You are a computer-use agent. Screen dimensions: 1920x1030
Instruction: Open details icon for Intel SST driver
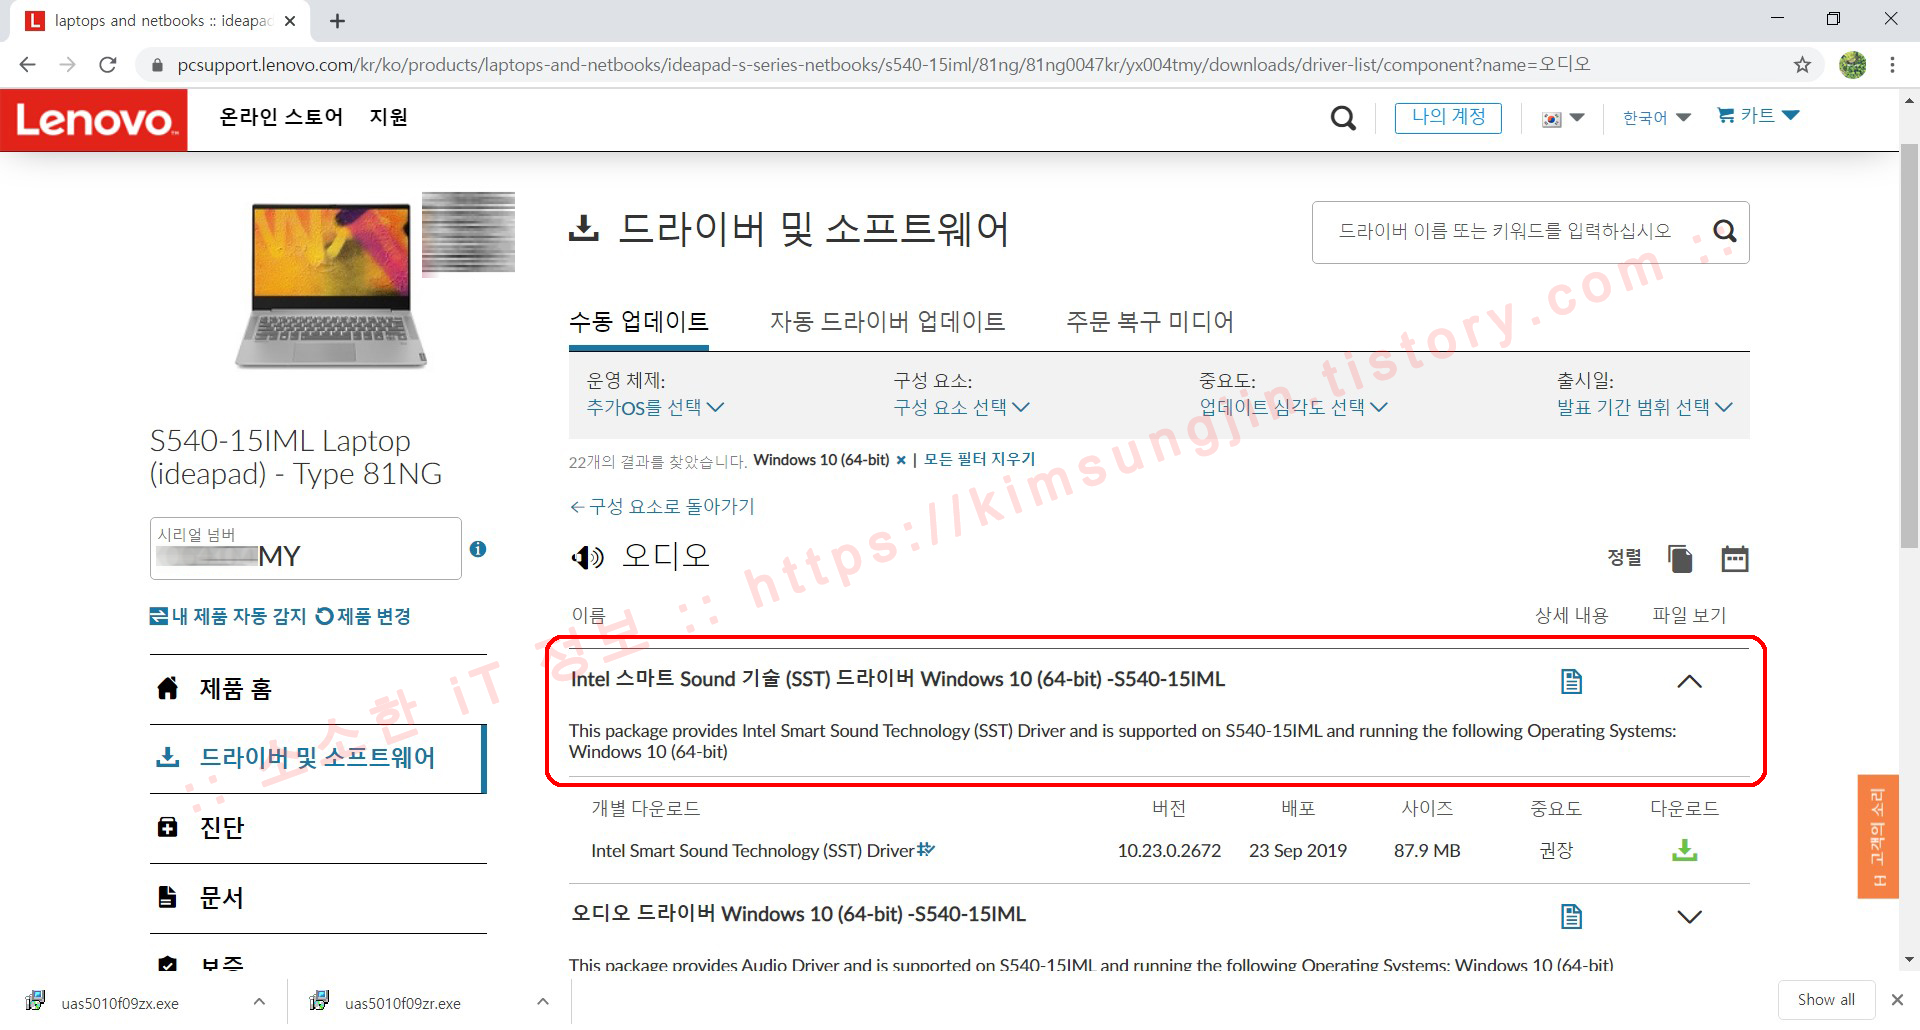click(1571, 681)
